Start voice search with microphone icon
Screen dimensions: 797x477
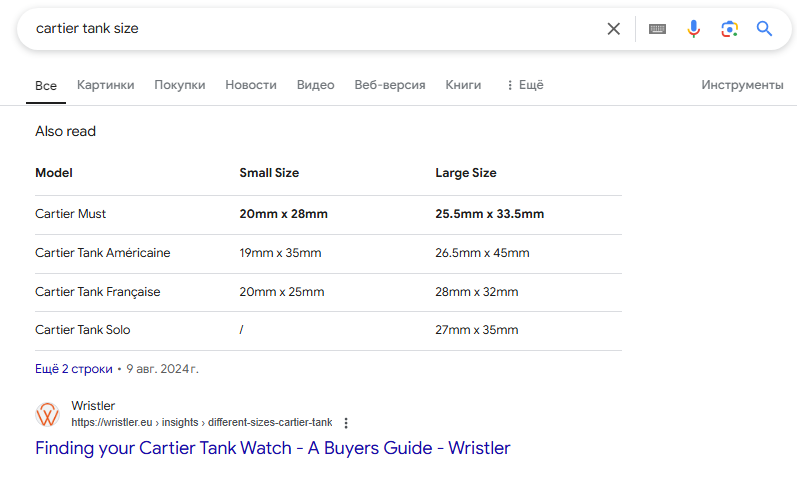point(693,29)
